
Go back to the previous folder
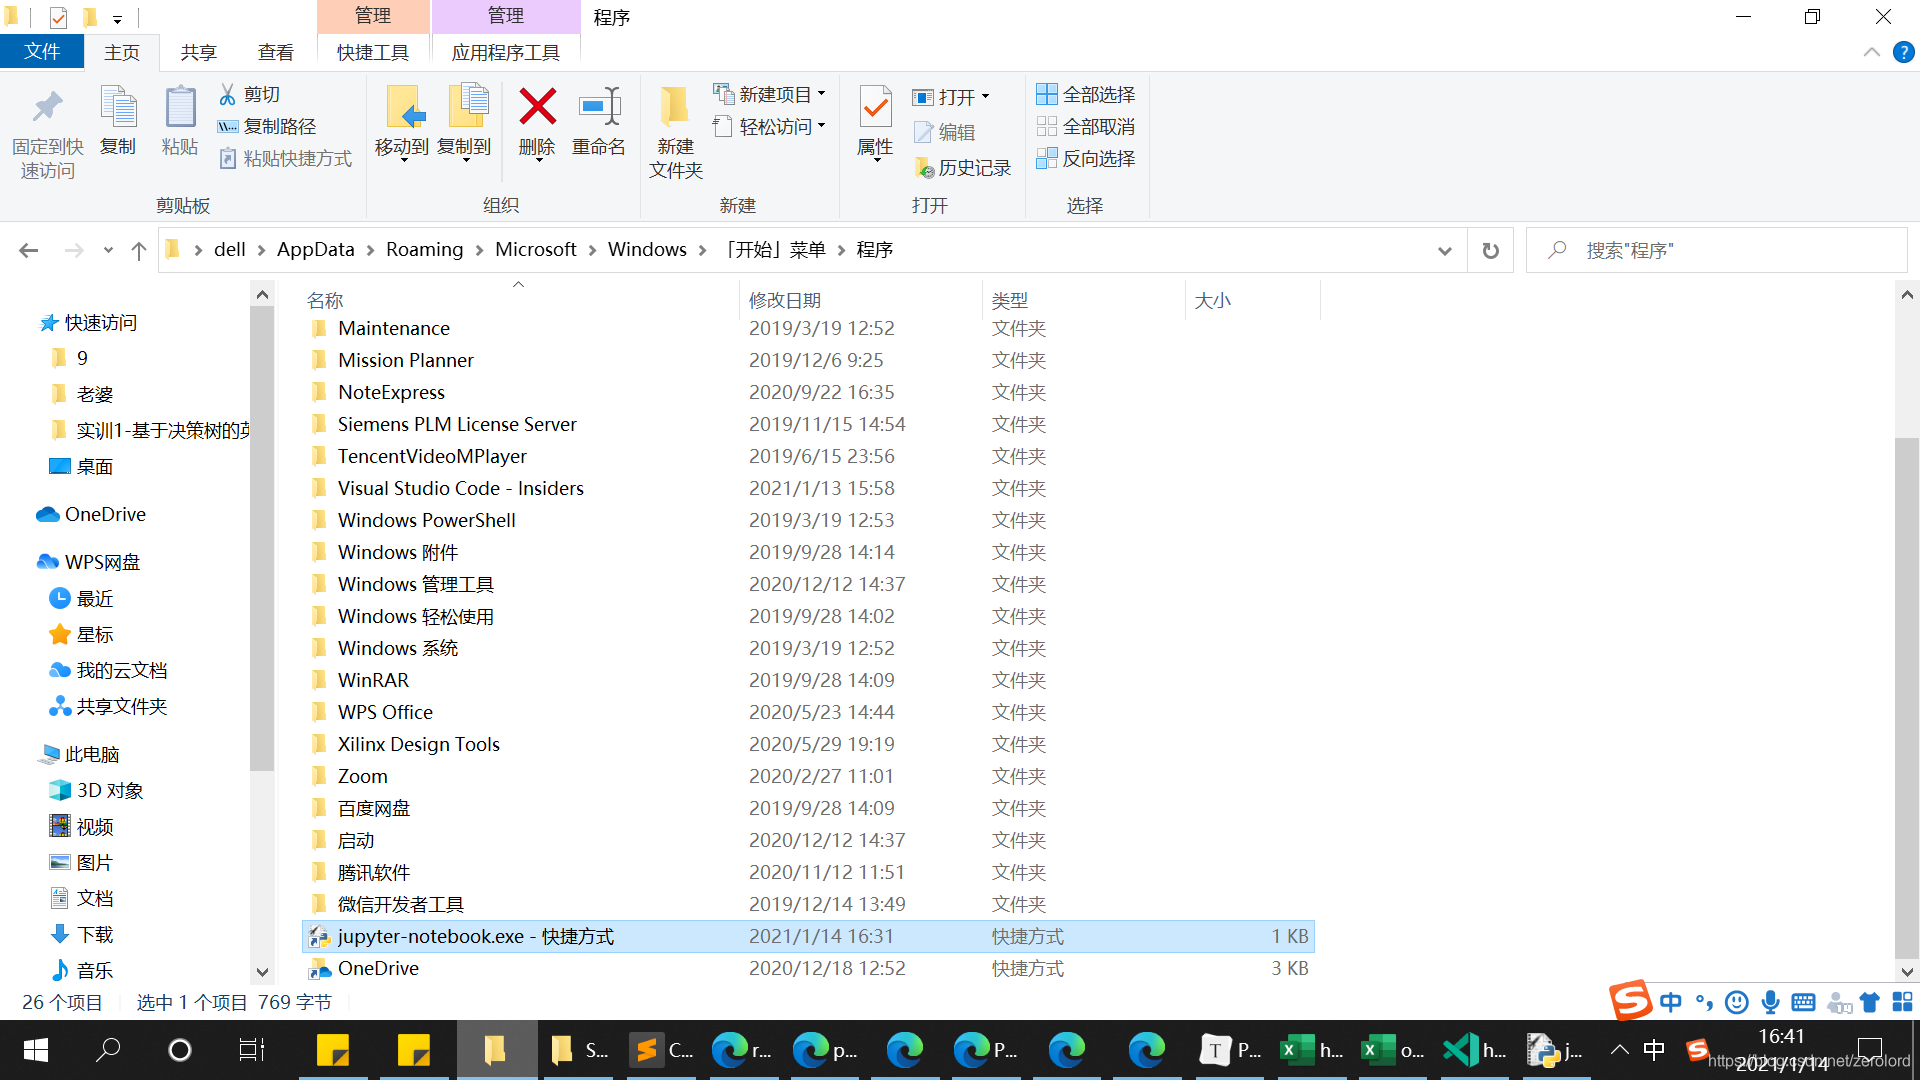coord(28,250)
